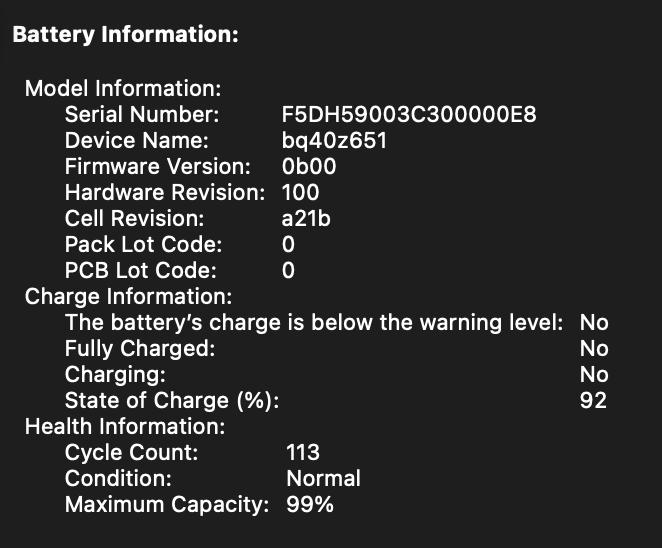Click the Charging status value No
This screenshot has height=548, width=662.
594,374
